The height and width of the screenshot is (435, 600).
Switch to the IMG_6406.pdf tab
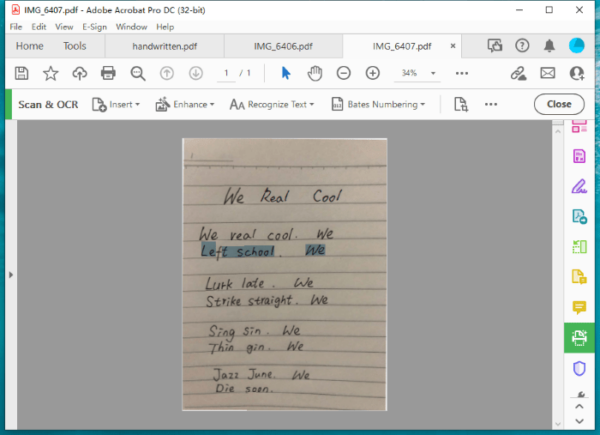tap(283, 46)
